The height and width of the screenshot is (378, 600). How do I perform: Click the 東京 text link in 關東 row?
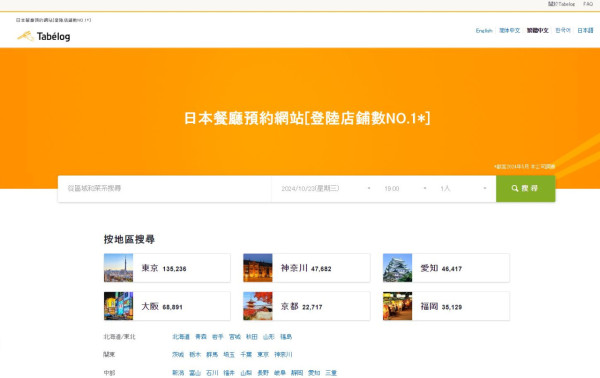[263, 355]
